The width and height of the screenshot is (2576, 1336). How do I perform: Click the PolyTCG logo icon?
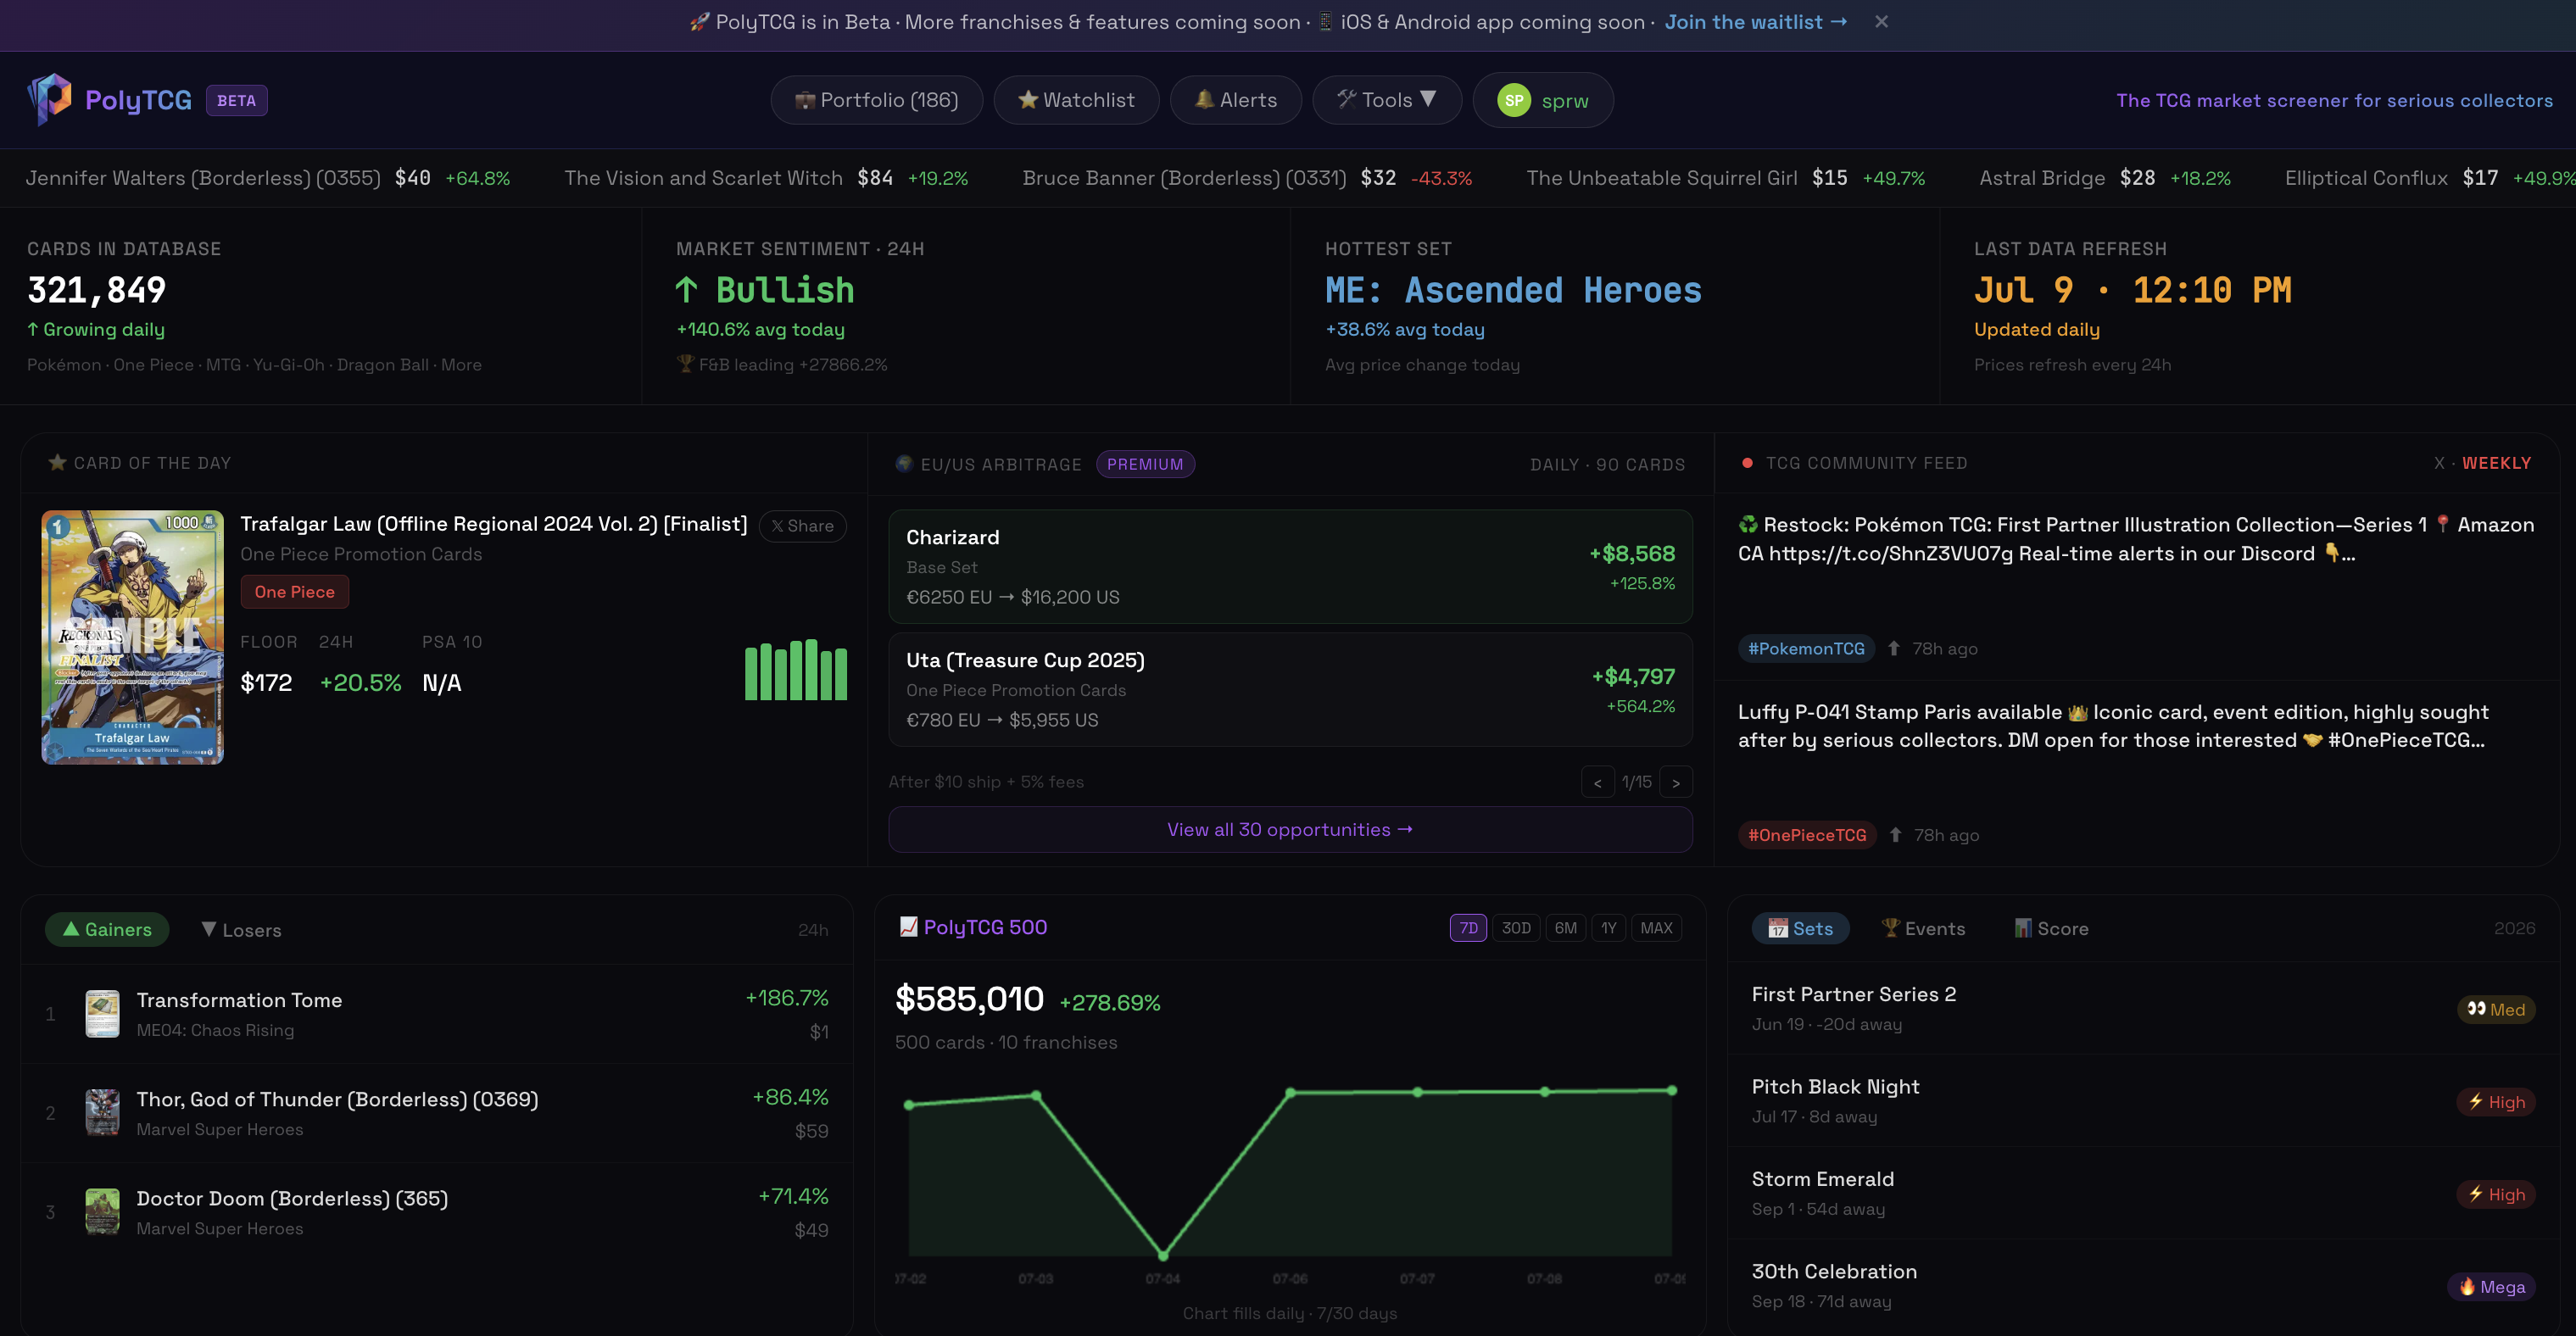[x=49, y=99]
